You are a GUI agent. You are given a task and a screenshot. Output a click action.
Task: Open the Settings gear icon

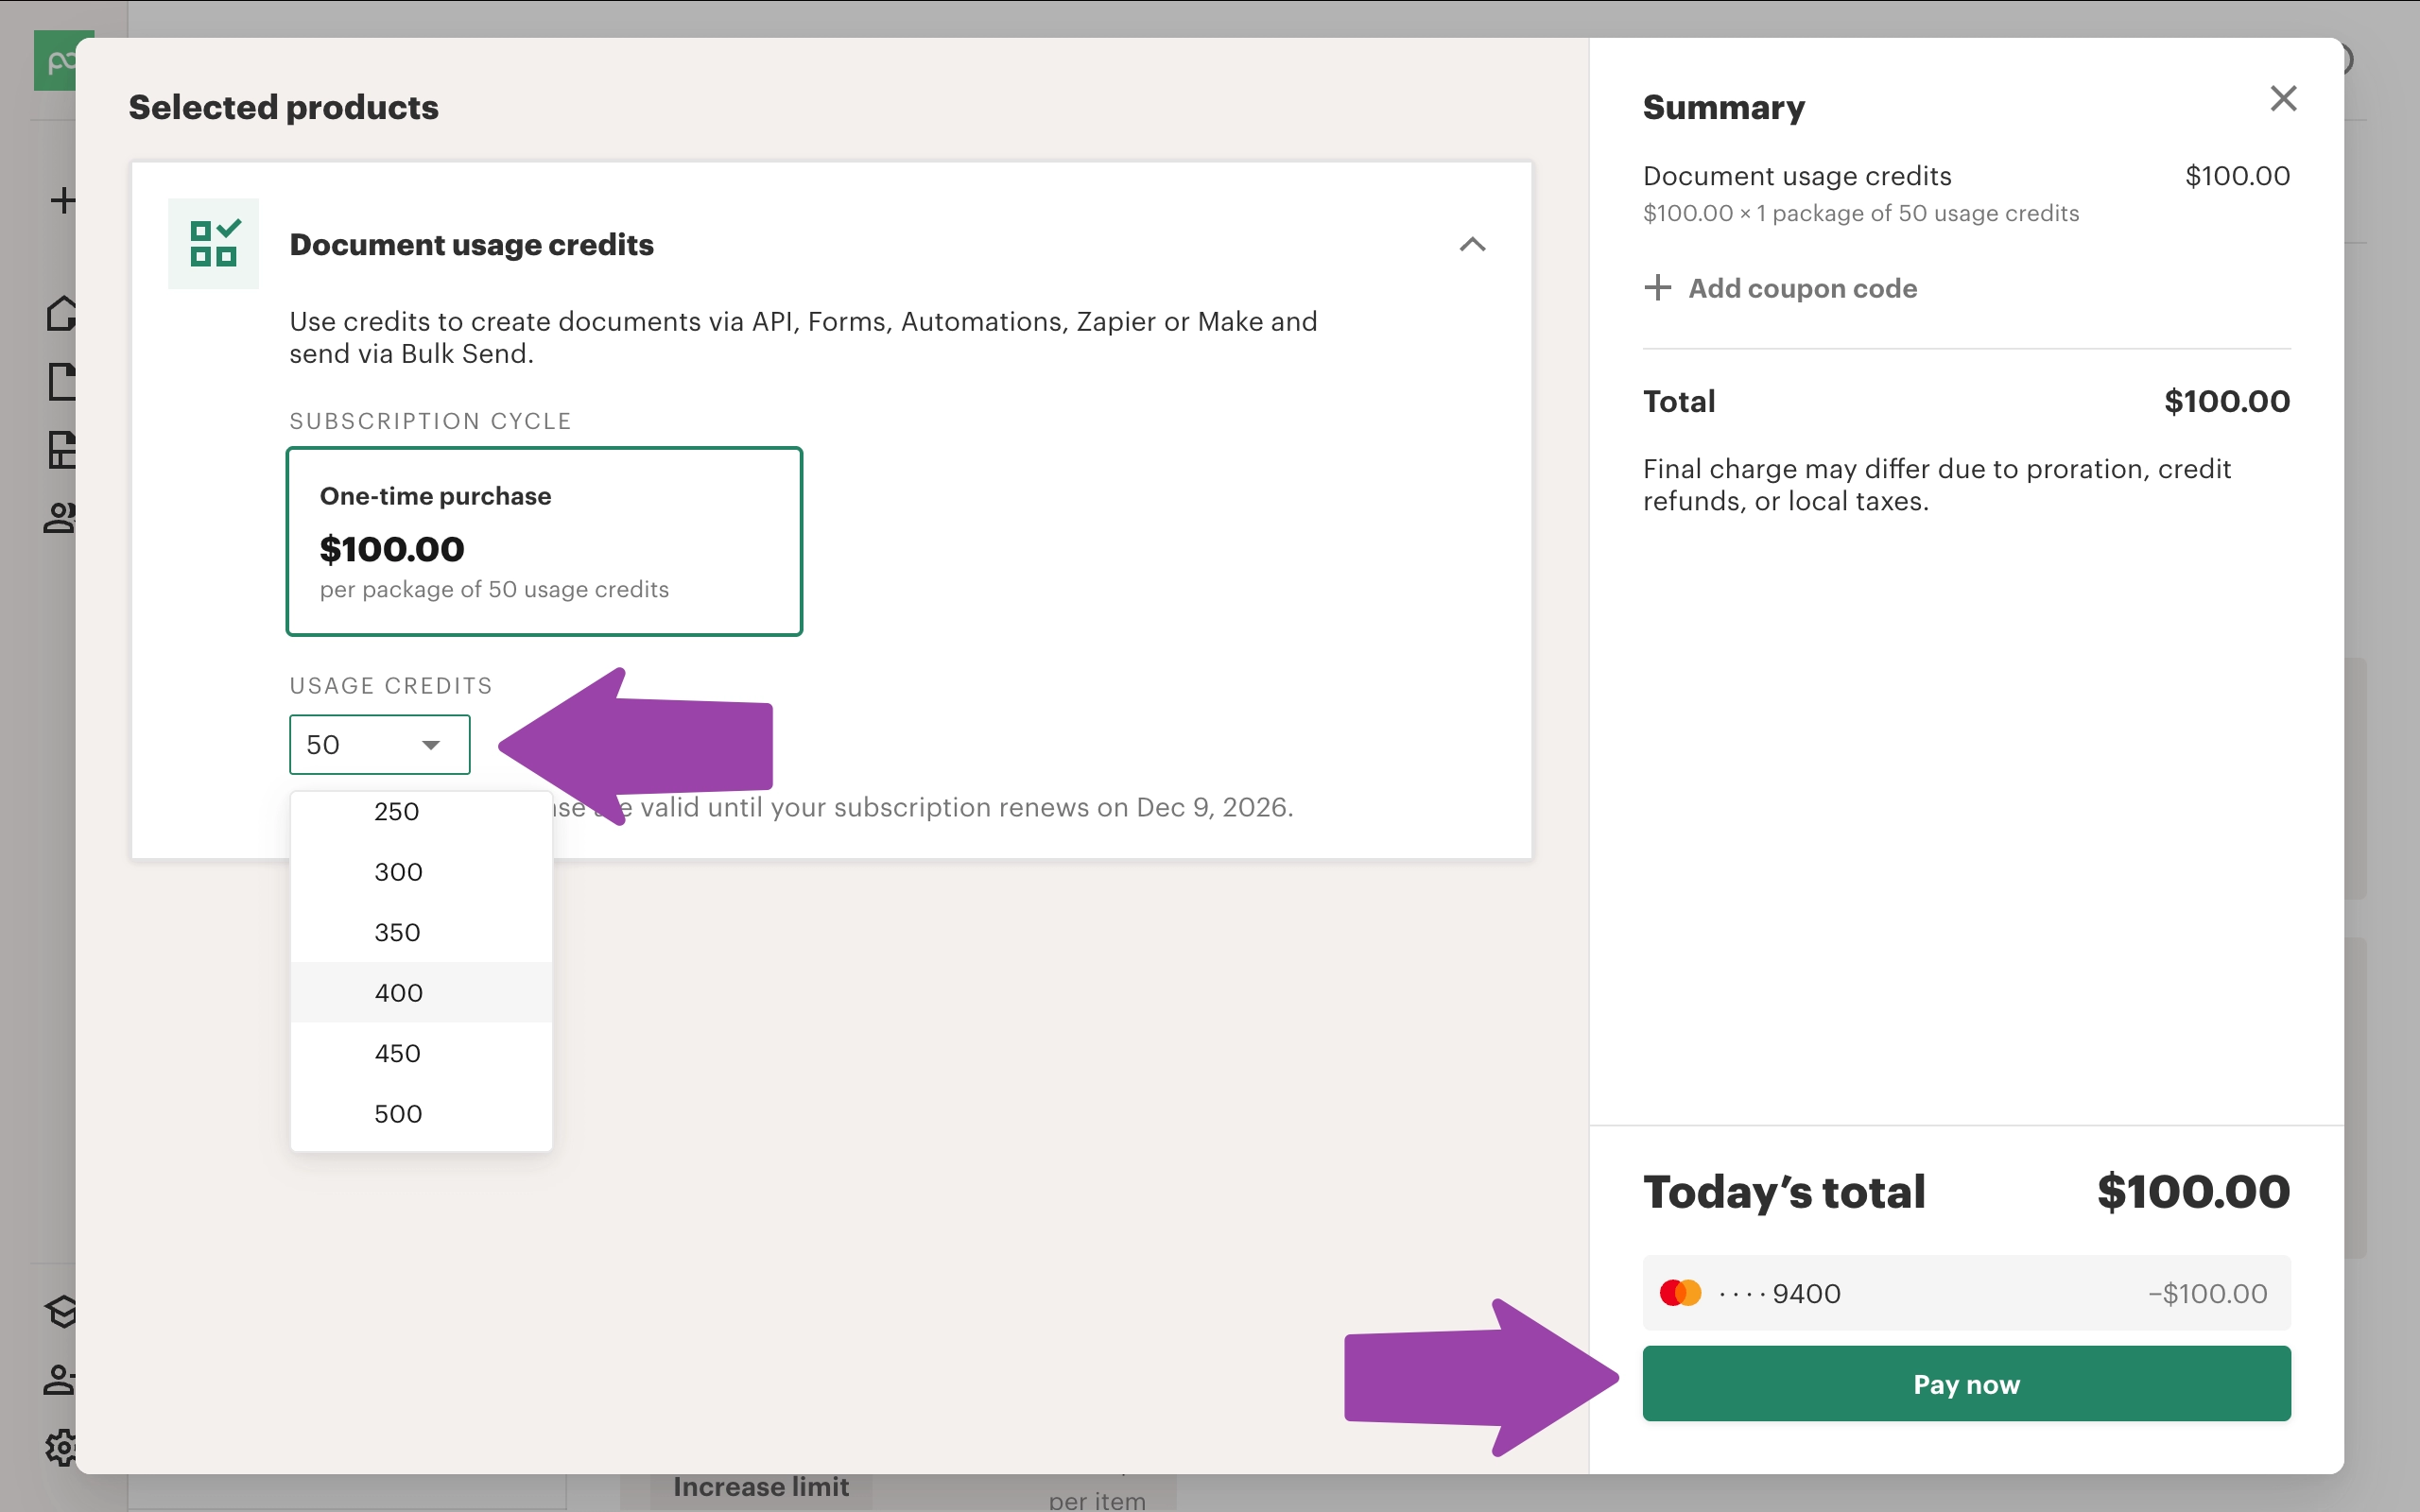coord(61,1447)
